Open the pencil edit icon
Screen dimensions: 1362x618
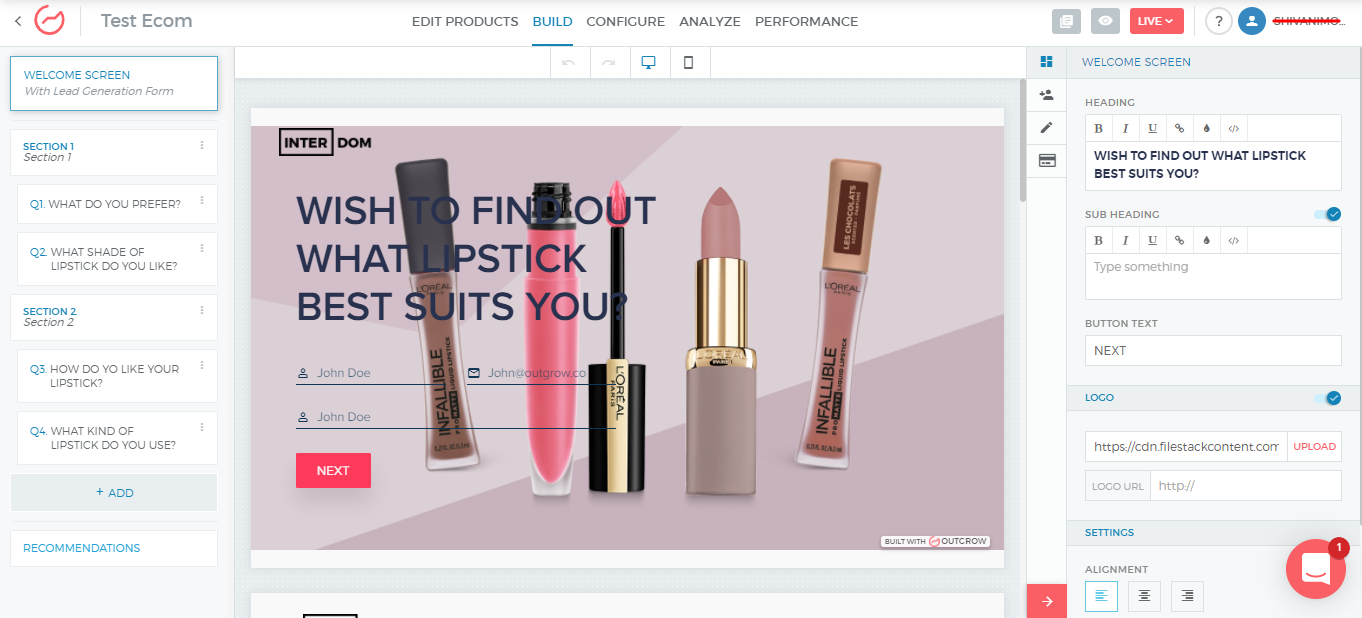1046,127
